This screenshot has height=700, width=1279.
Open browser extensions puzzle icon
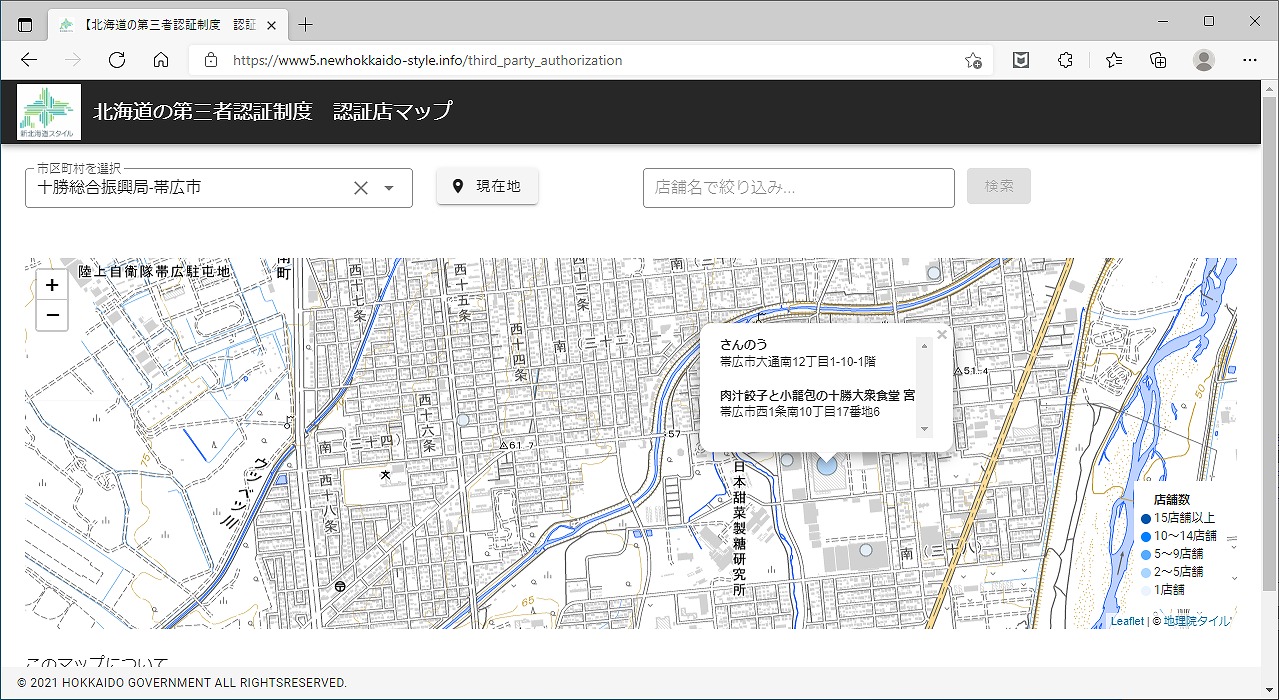pyautogui.click(x=1065, y=60)
